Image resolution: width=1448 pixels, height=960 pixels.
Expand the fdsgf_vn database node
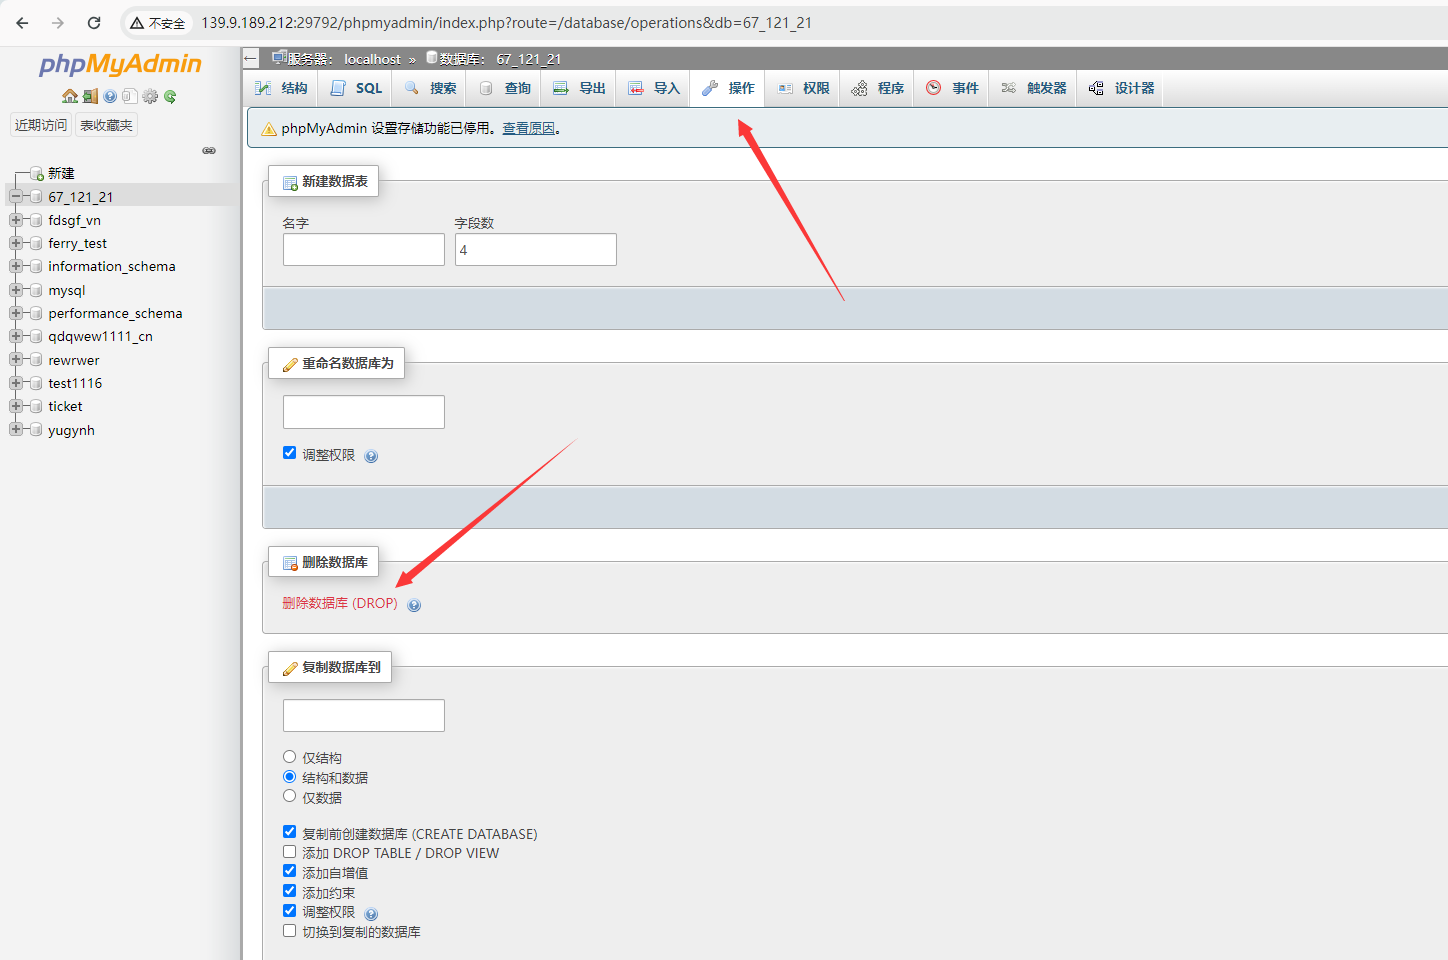point(16,219)
